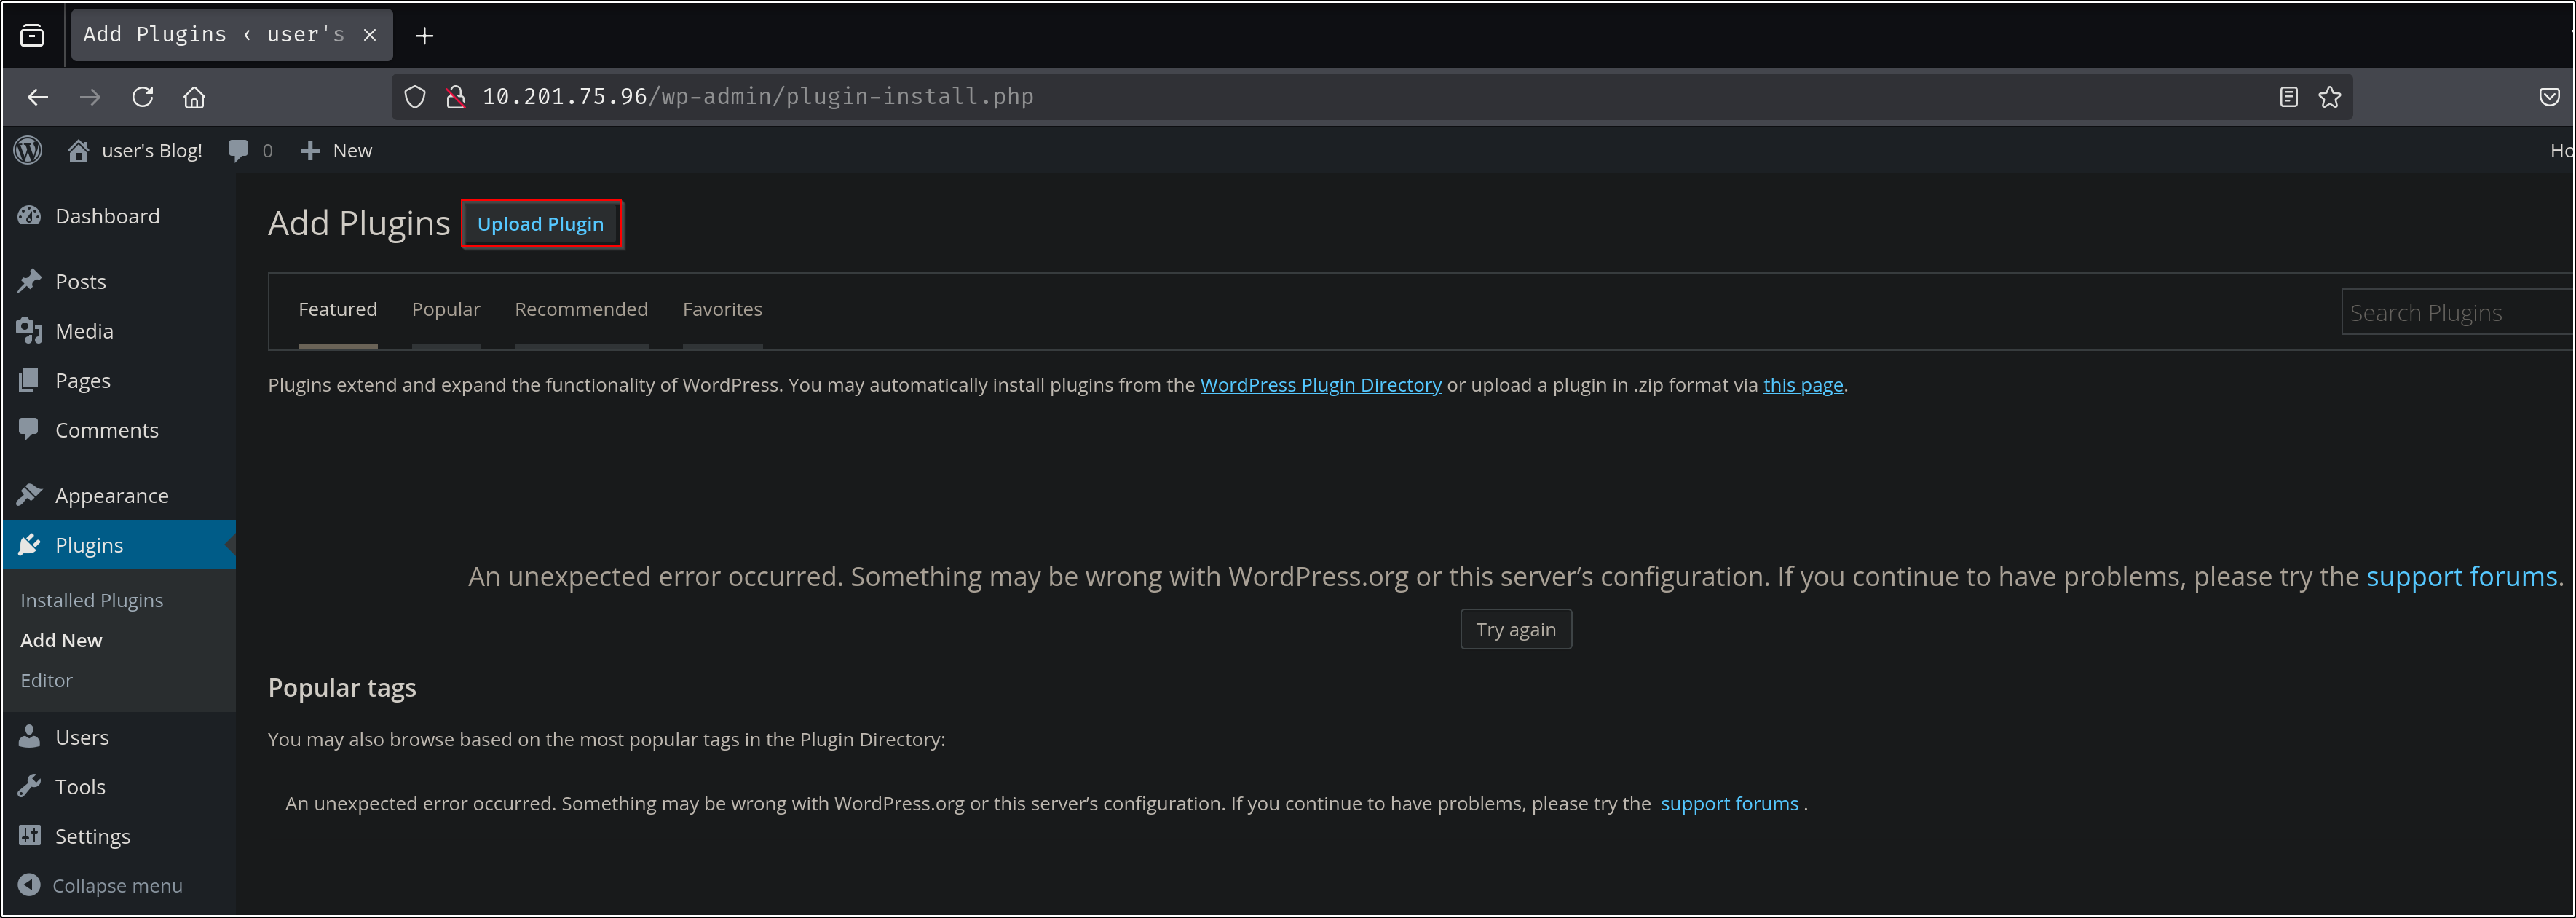Open the Favorites tab

click(x=722, y=309)
